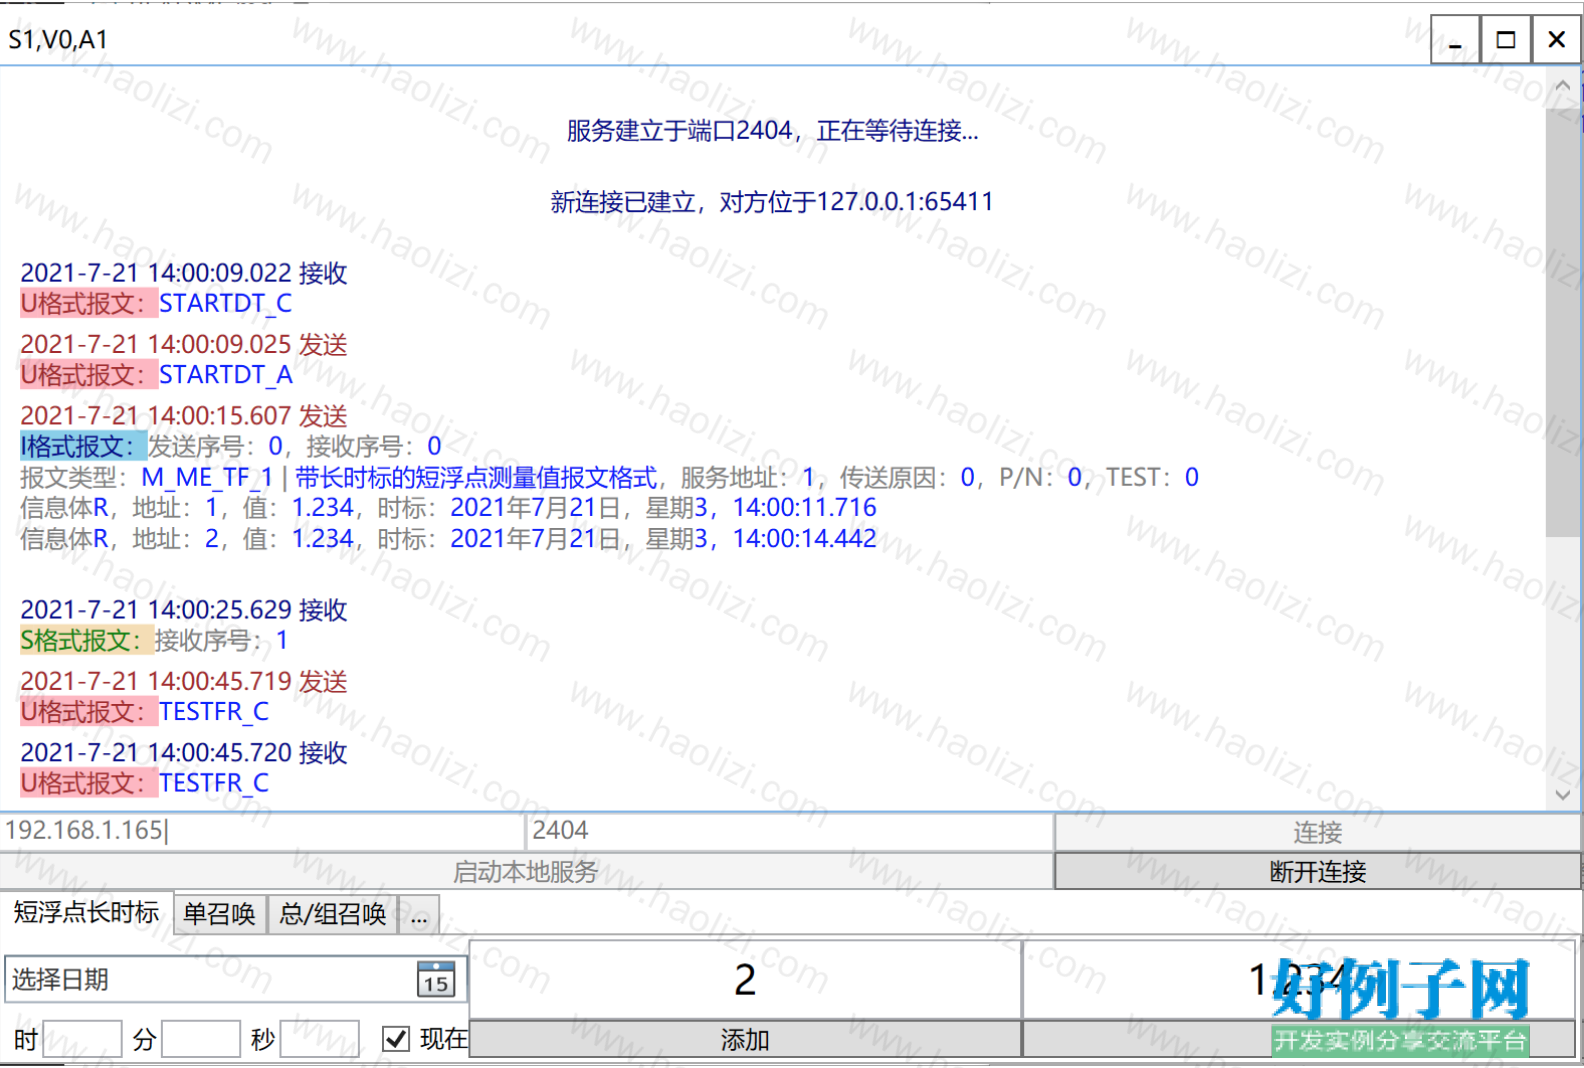Click the log scrollbar down arrow

(x=1563, y=795)
